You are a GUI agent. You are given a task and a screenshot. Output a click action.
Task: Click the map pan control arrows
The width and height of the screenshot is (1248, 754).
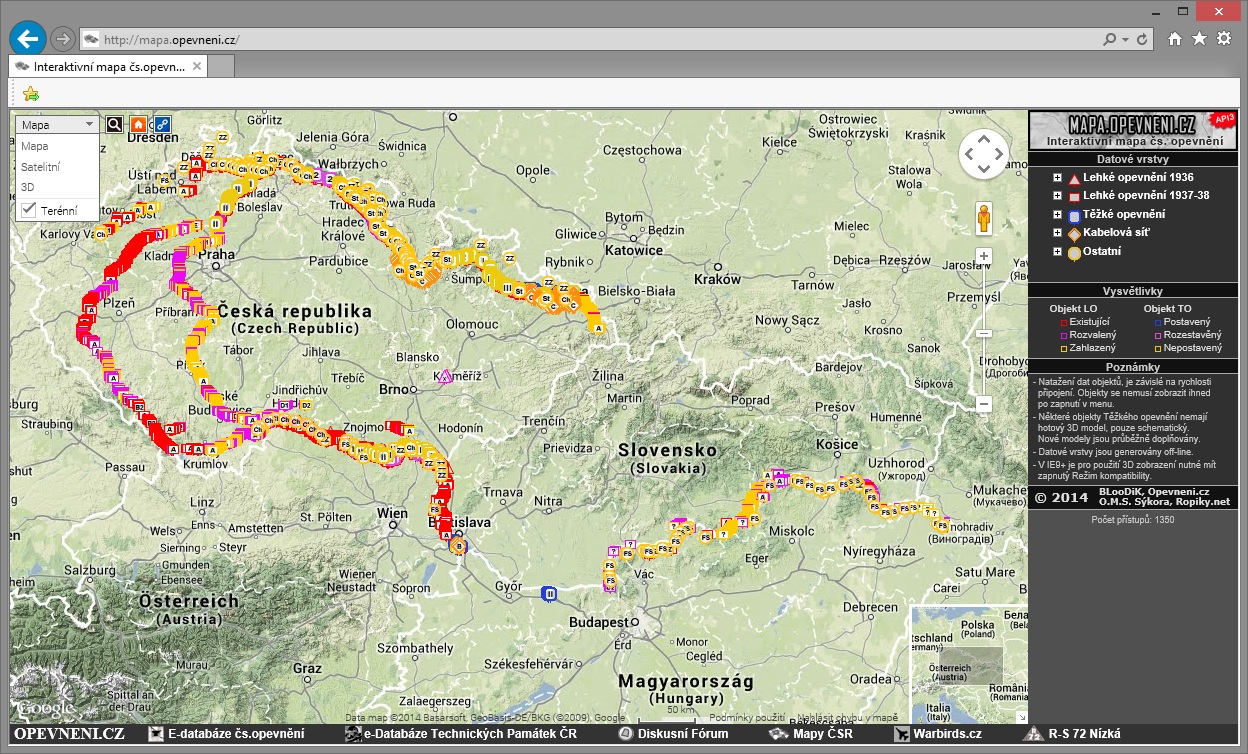984,154
